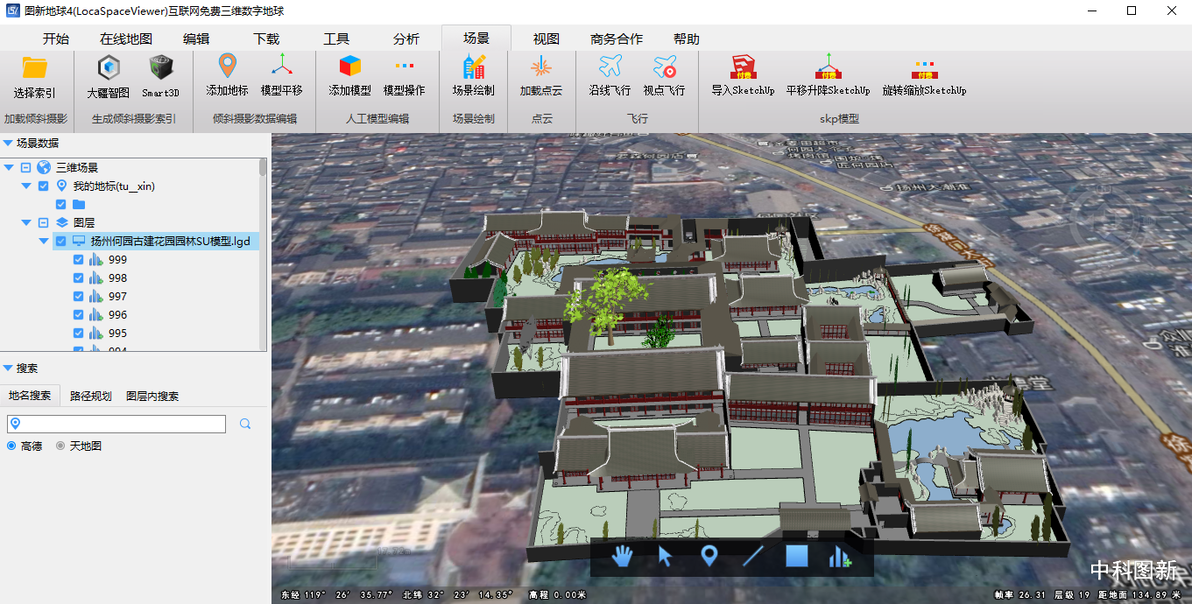This screenshot has width=1192, height=604.
Task: Select the 地名搜索 search tab
Action: [30, 396]
